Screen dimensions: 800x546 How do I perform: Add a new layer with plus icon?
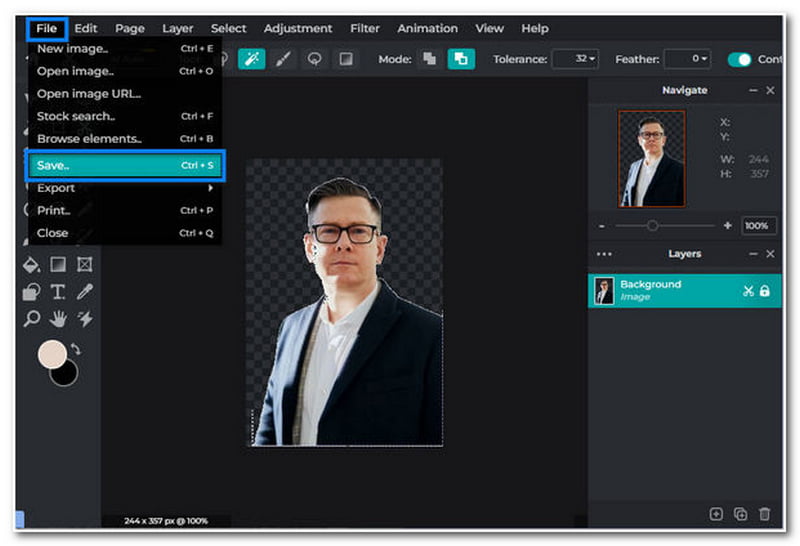pos(716,514)
